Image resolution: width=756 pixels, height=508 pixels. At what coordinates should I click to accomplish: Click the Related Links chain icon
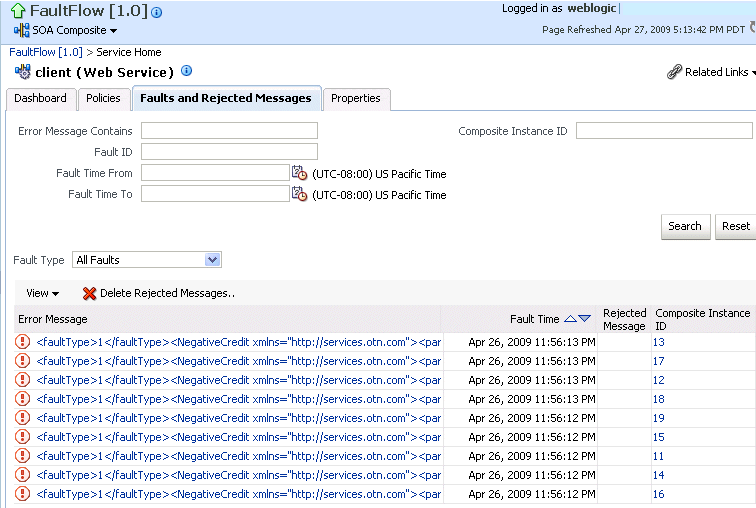[674, 72]
